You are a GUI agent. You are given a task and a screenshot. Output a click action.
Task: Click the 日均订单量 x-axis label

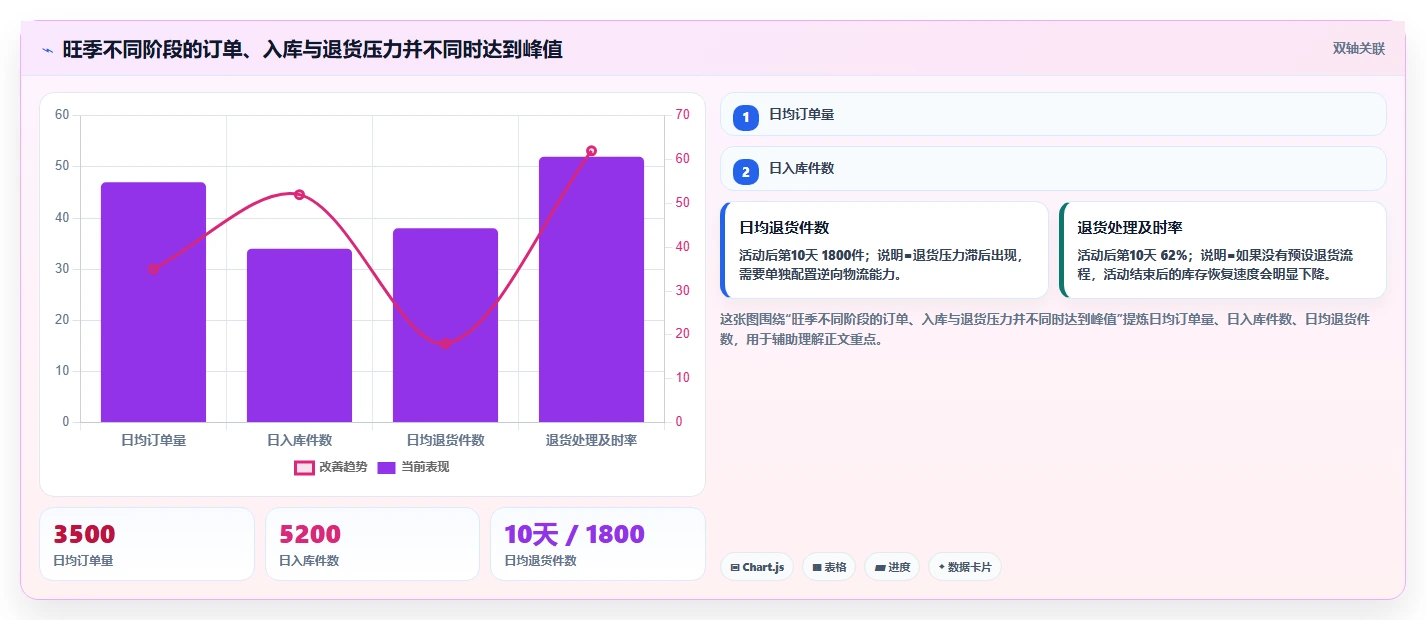click(x=153, y=440)
